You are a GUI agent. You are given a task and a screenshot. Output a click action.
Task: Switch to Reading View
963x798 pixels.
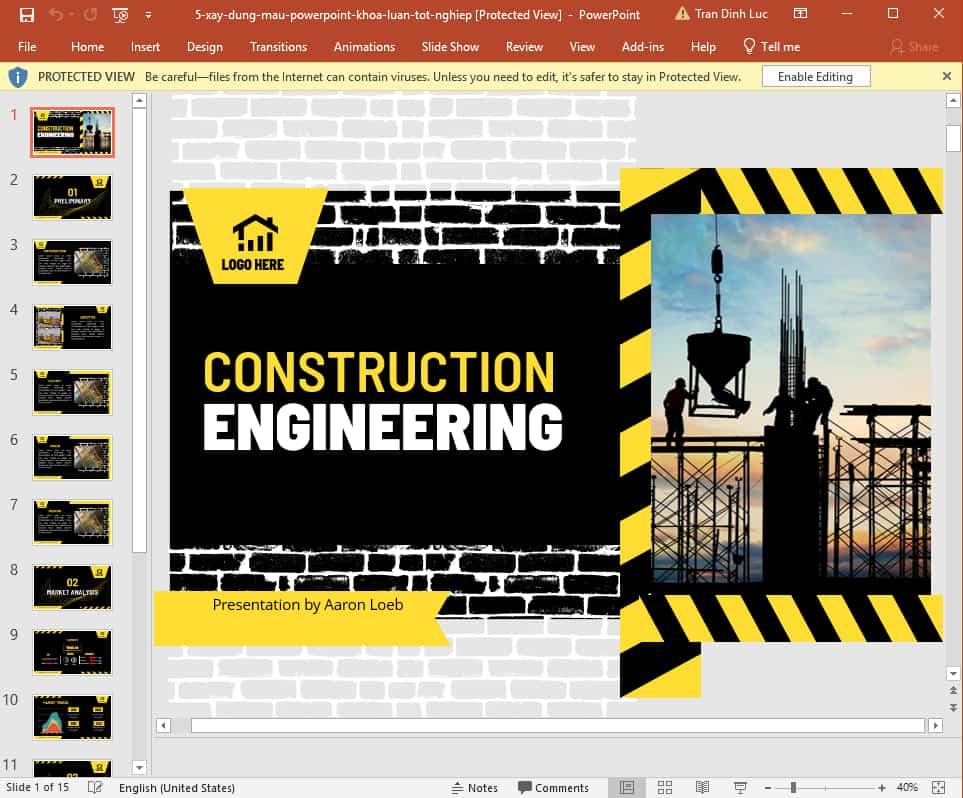coord(702,787)
